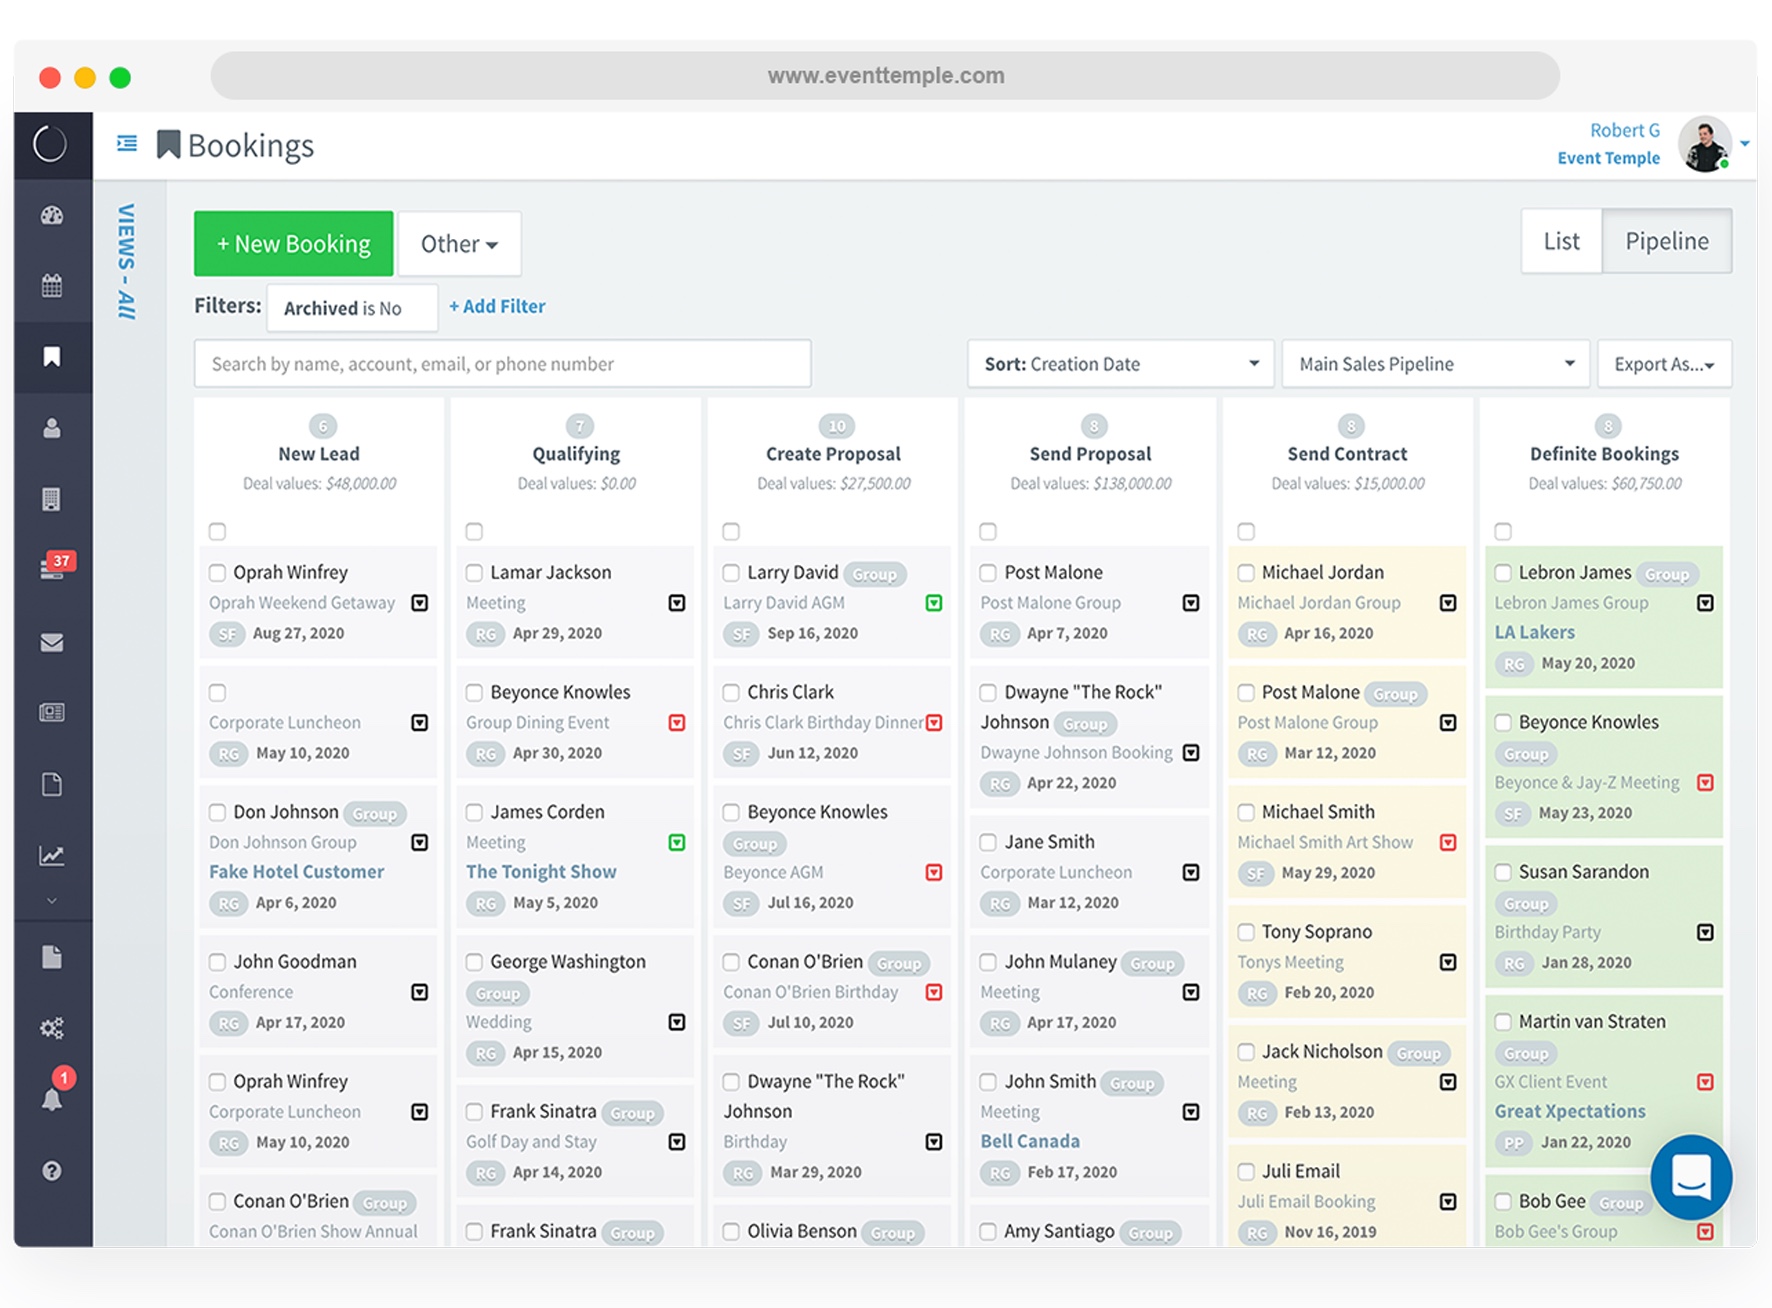This screenshot has width=1772, height=1308.
Task: Open the Main Sales Pipeline dropdown
Action: 1435,364
